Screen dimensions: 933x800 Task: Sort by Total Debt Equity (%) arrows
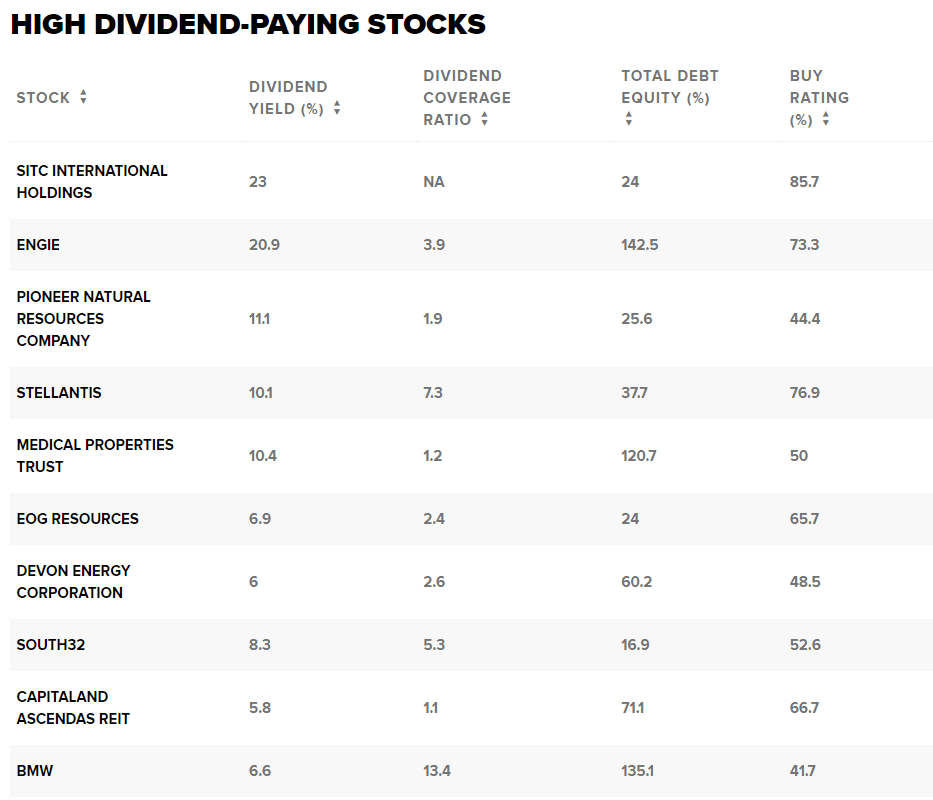click(628, 119)
